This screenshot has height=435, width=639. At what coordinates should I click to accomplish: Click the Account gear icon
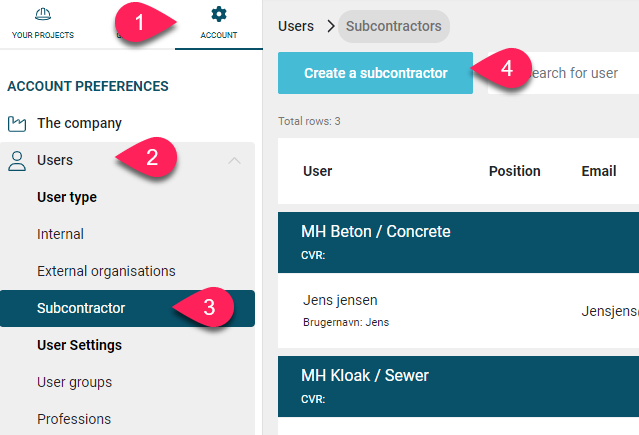(219, 14)
